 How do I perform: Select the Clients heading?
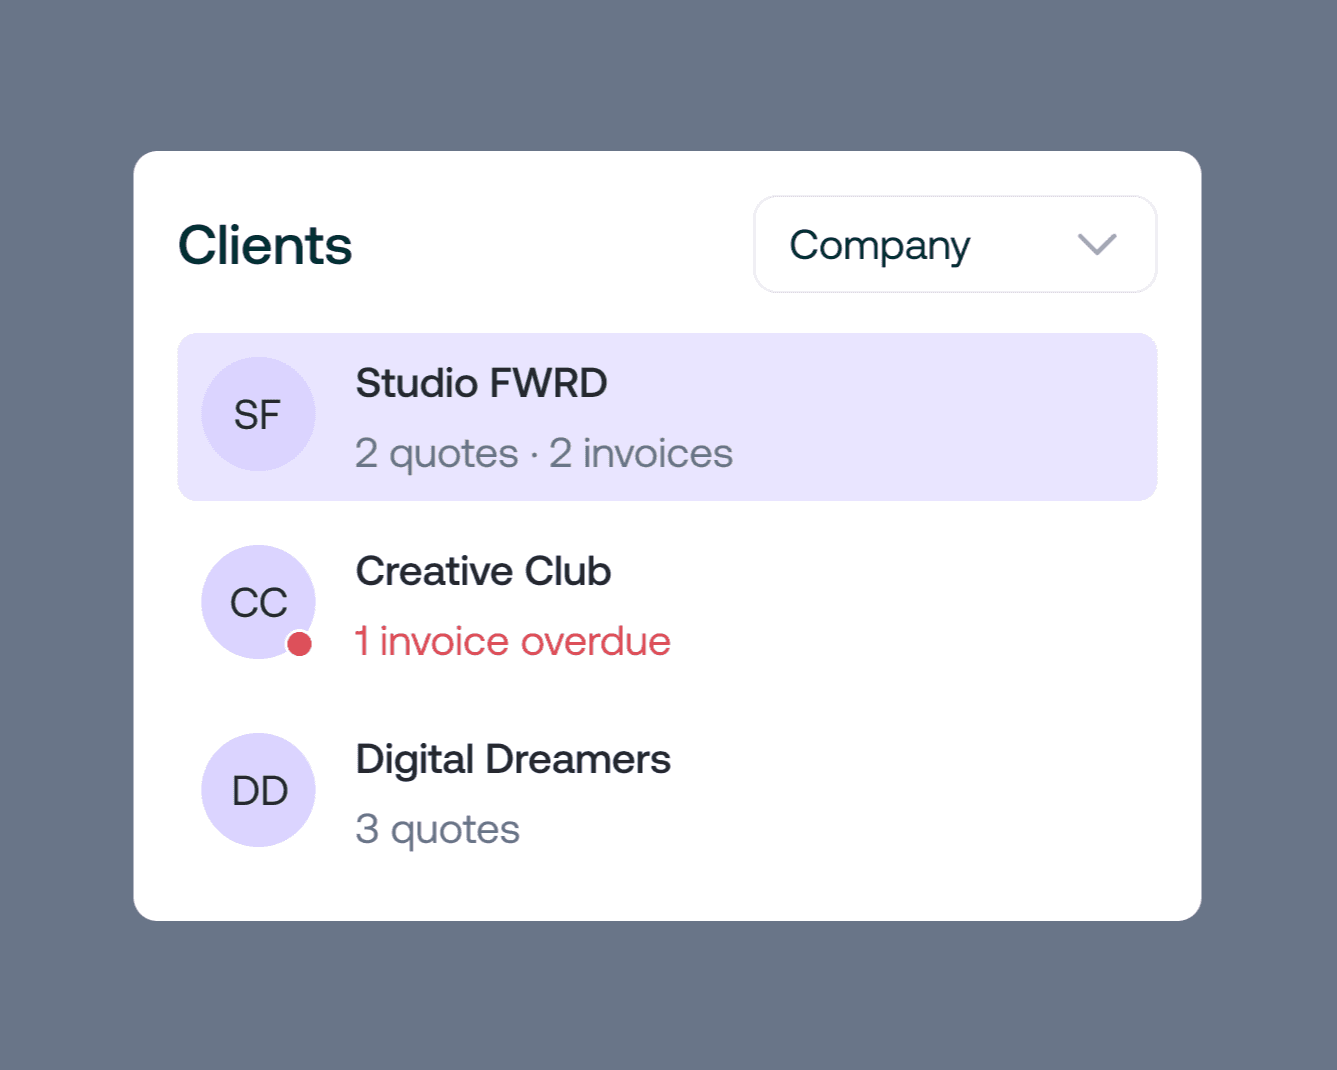click(264, 244)
